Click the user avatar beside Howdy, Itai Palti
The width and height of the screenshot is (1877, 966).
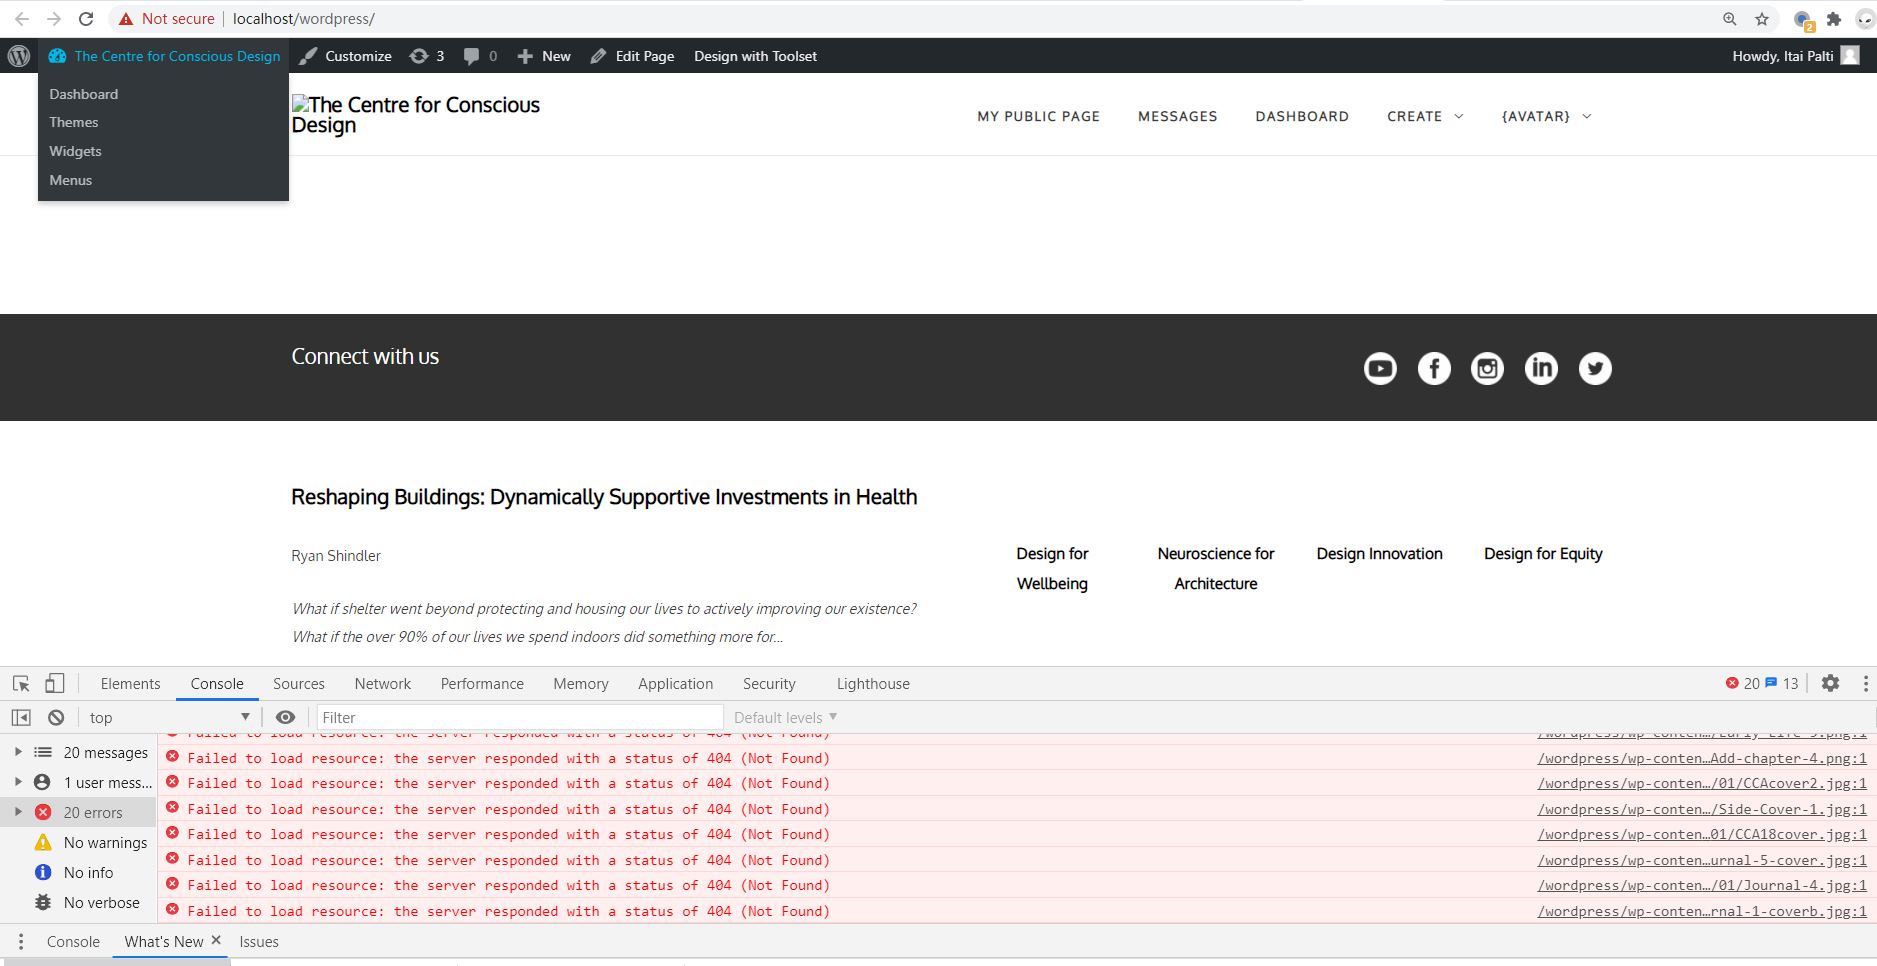click(x=1850, y=56)
